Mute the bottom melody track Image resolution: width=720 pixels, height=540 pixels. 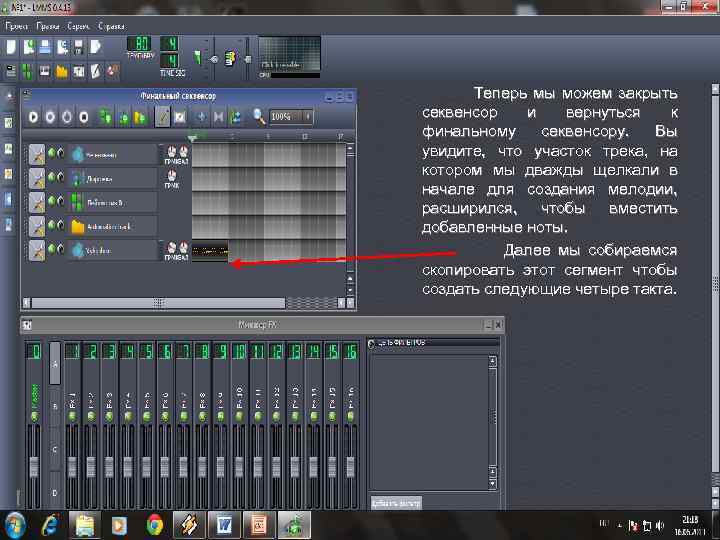(x=52, y=249)
